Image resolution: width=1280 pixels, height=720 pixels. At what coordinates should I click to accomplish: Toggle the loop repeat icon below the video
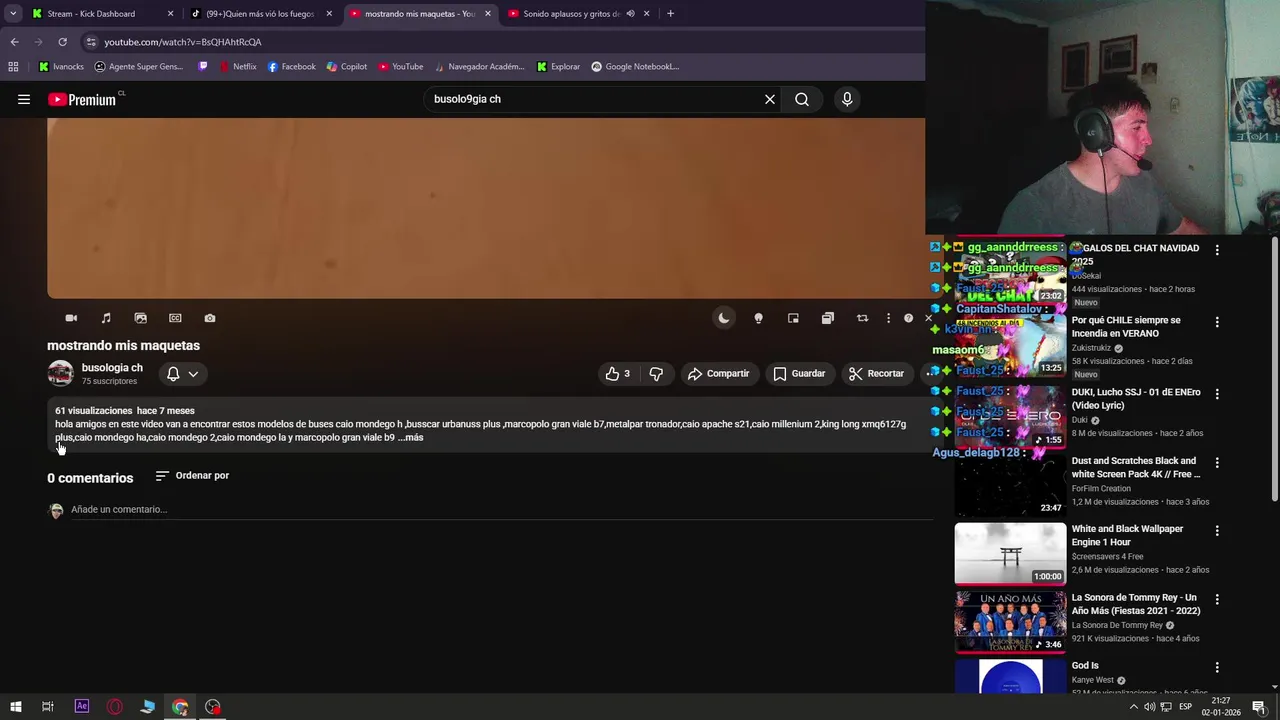862,318
